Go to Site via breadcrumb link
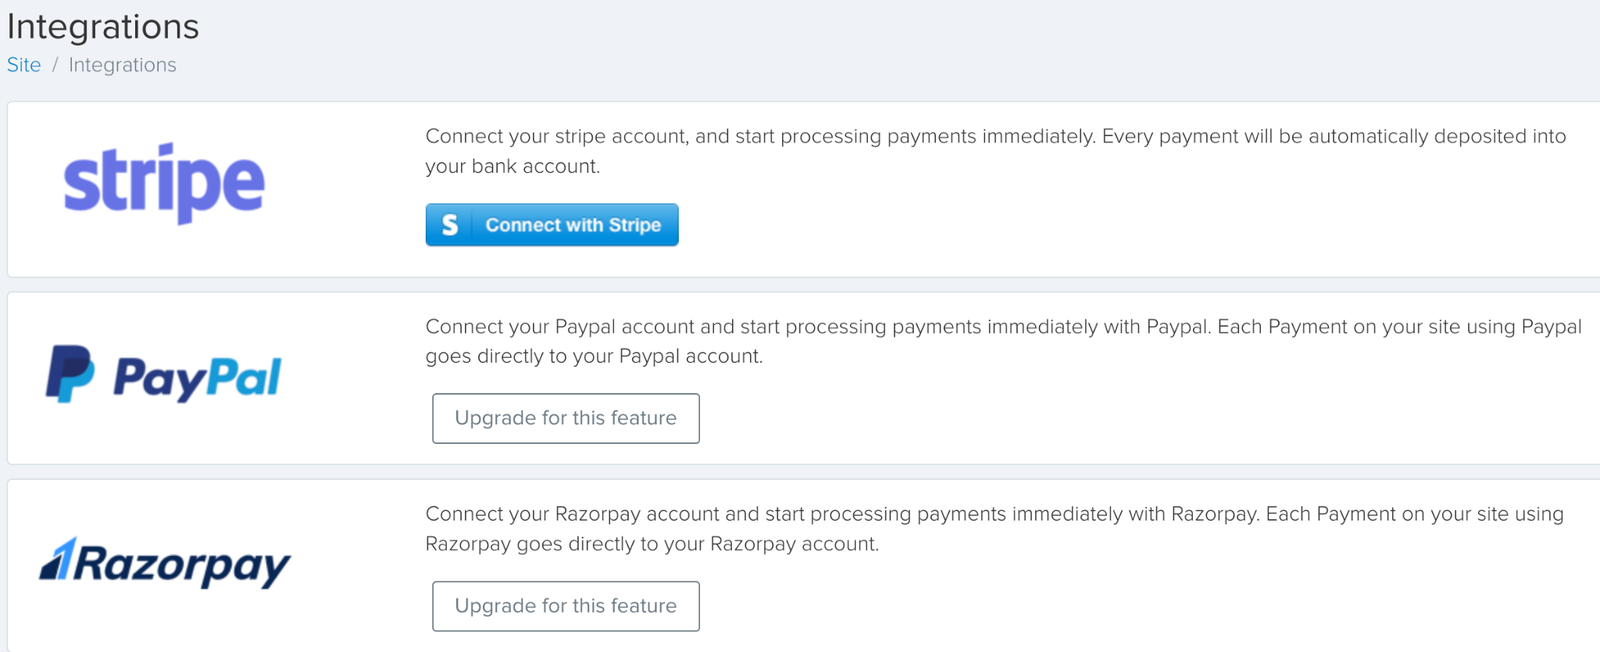 24,65
